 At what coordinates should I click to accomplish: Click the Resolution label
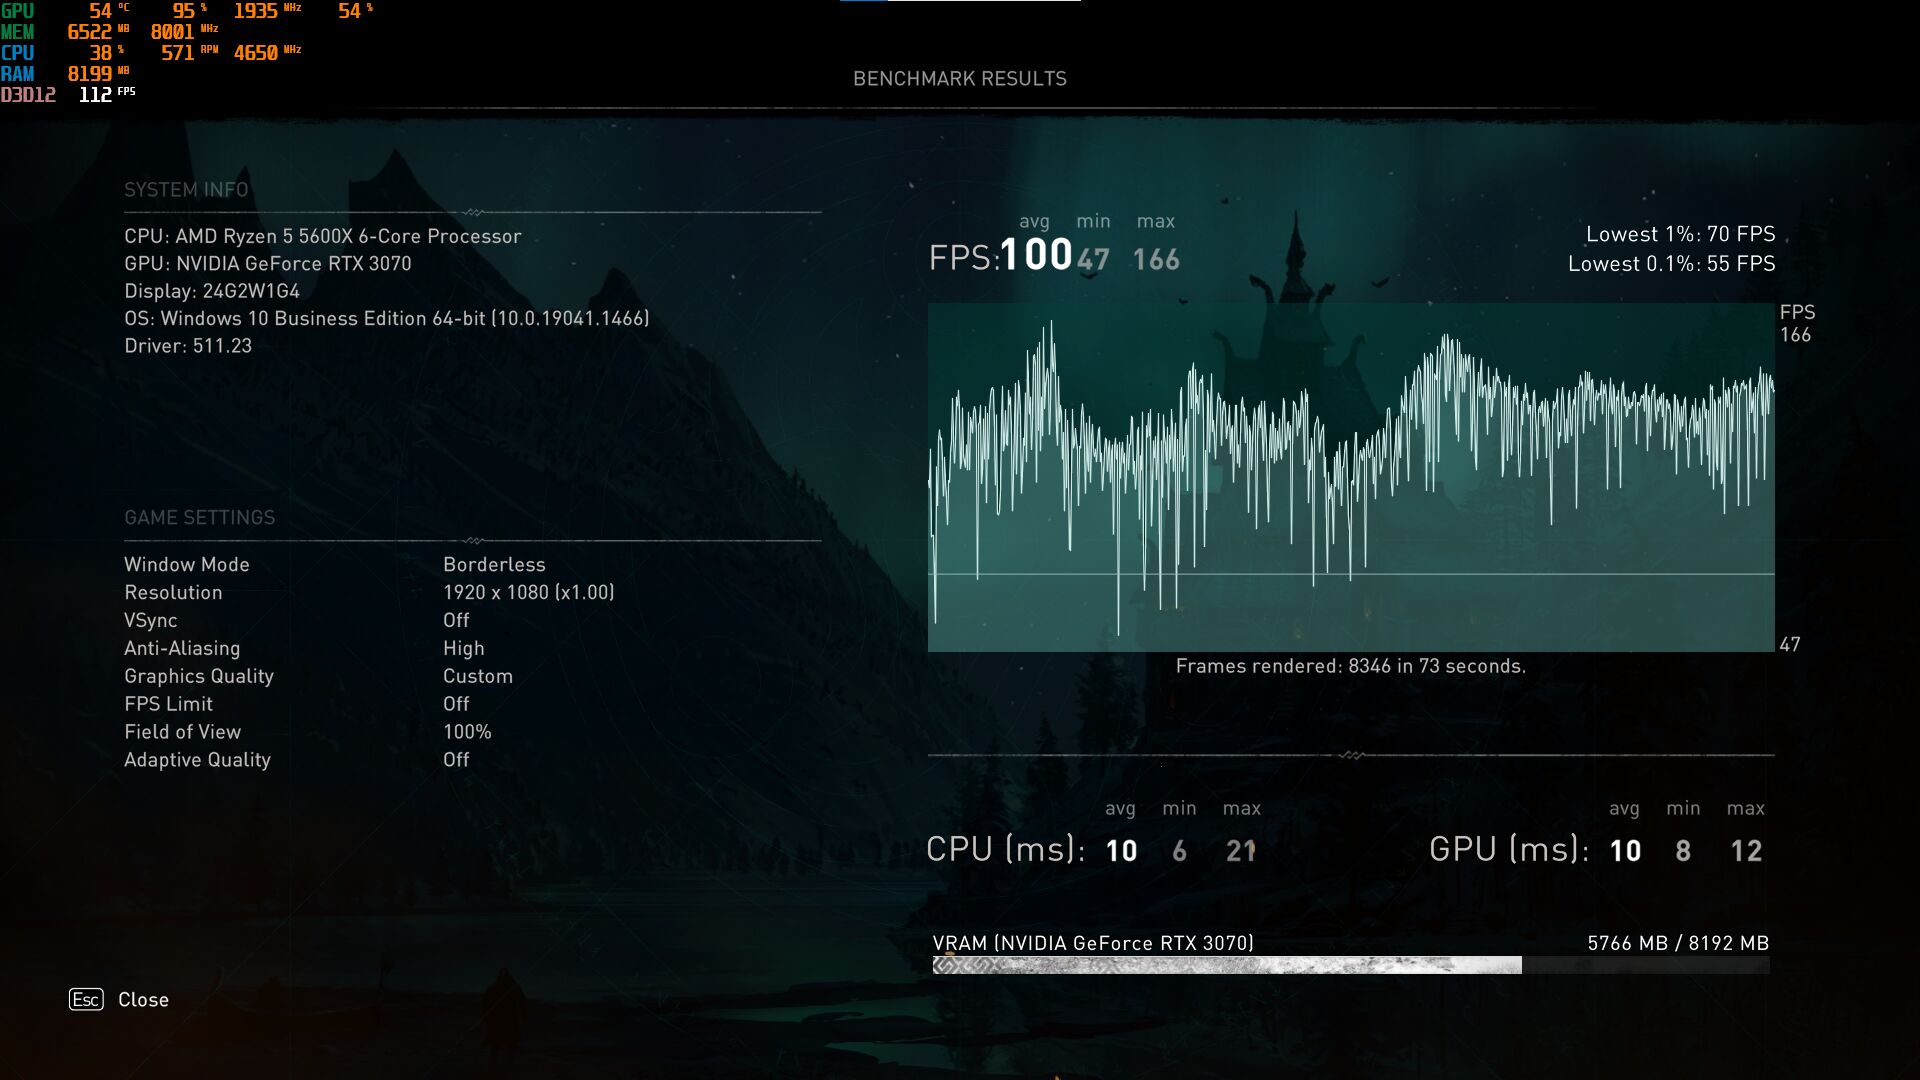173,592
